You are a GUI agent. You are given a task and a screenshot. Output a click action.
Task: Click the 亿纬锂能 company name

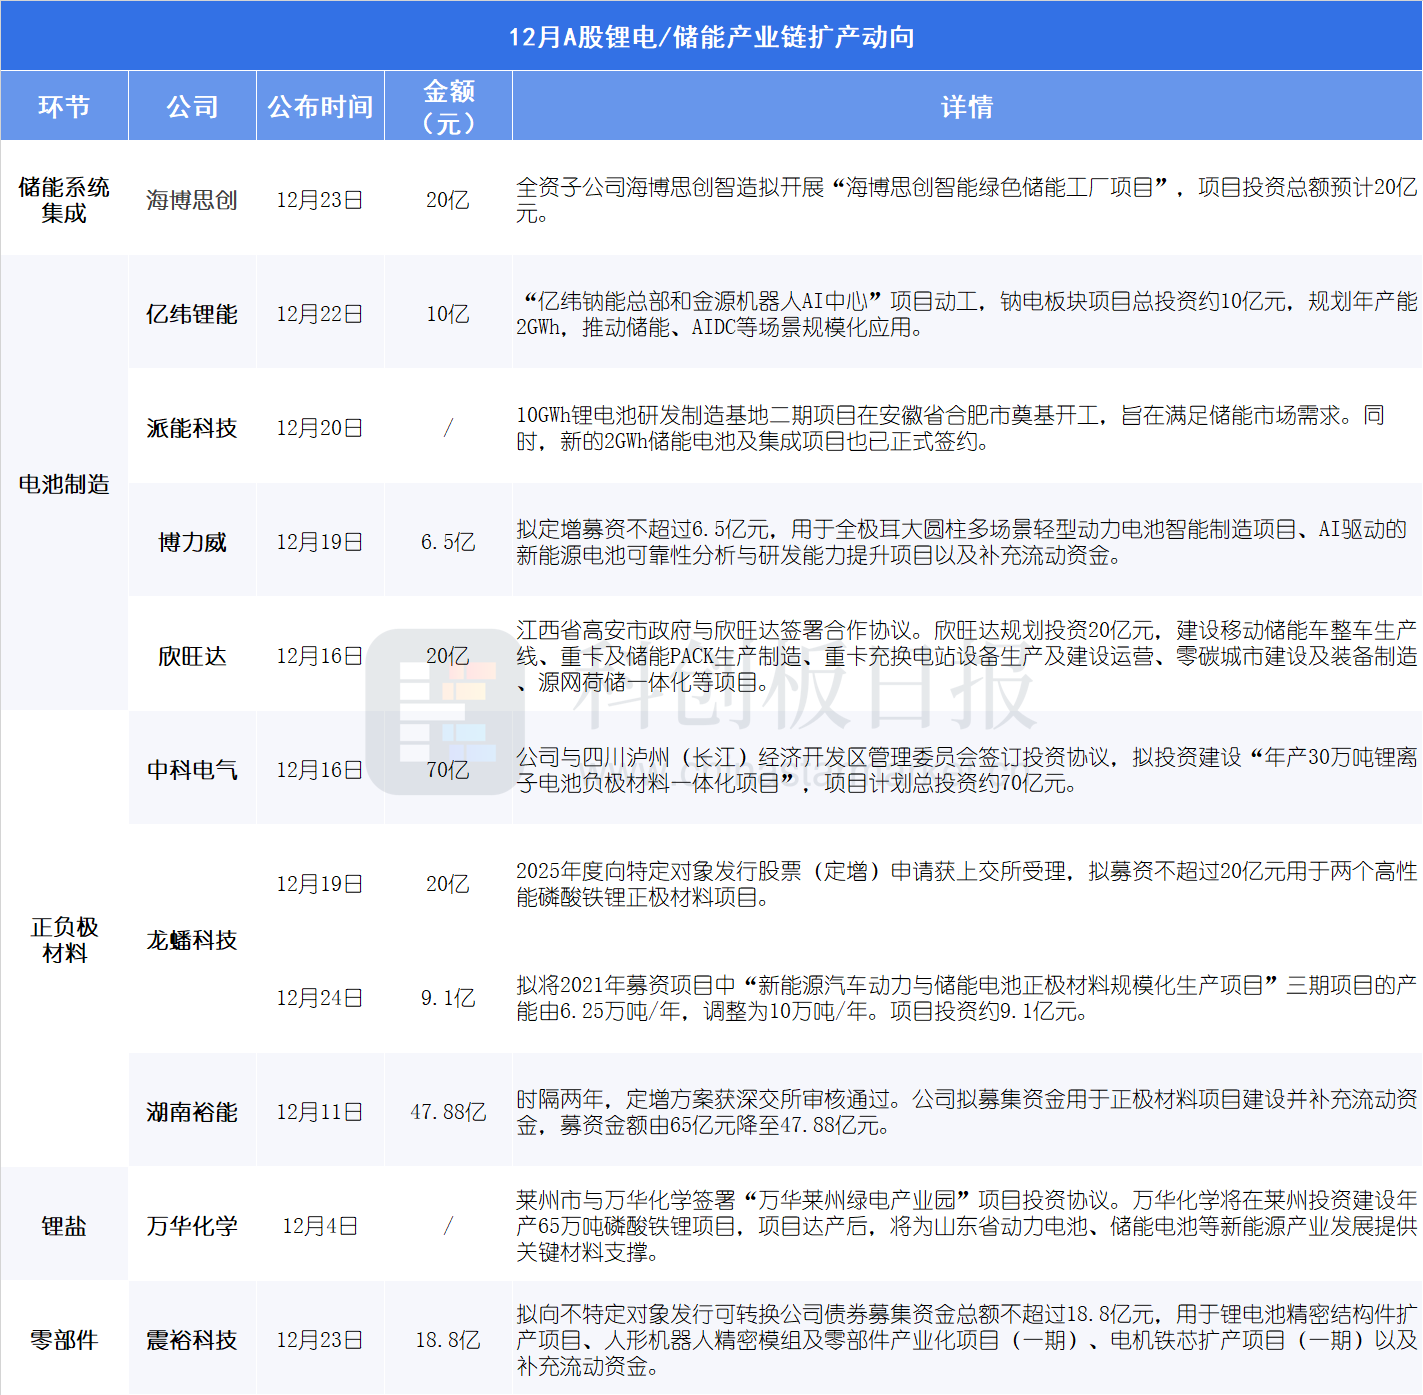click(192, 314)
